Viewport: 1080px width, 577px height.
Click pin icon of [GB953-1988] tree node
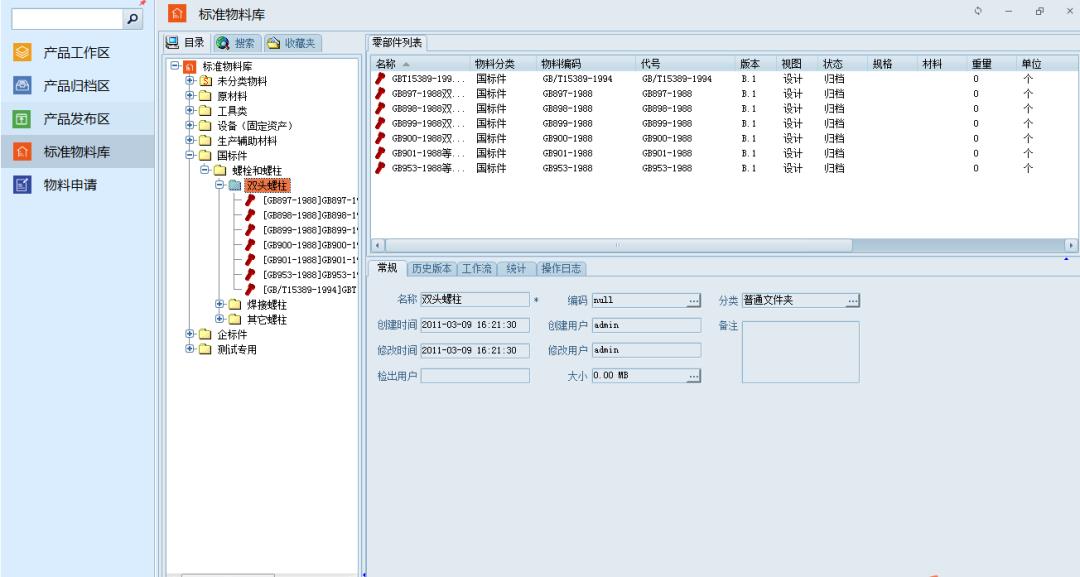[250, 275]
